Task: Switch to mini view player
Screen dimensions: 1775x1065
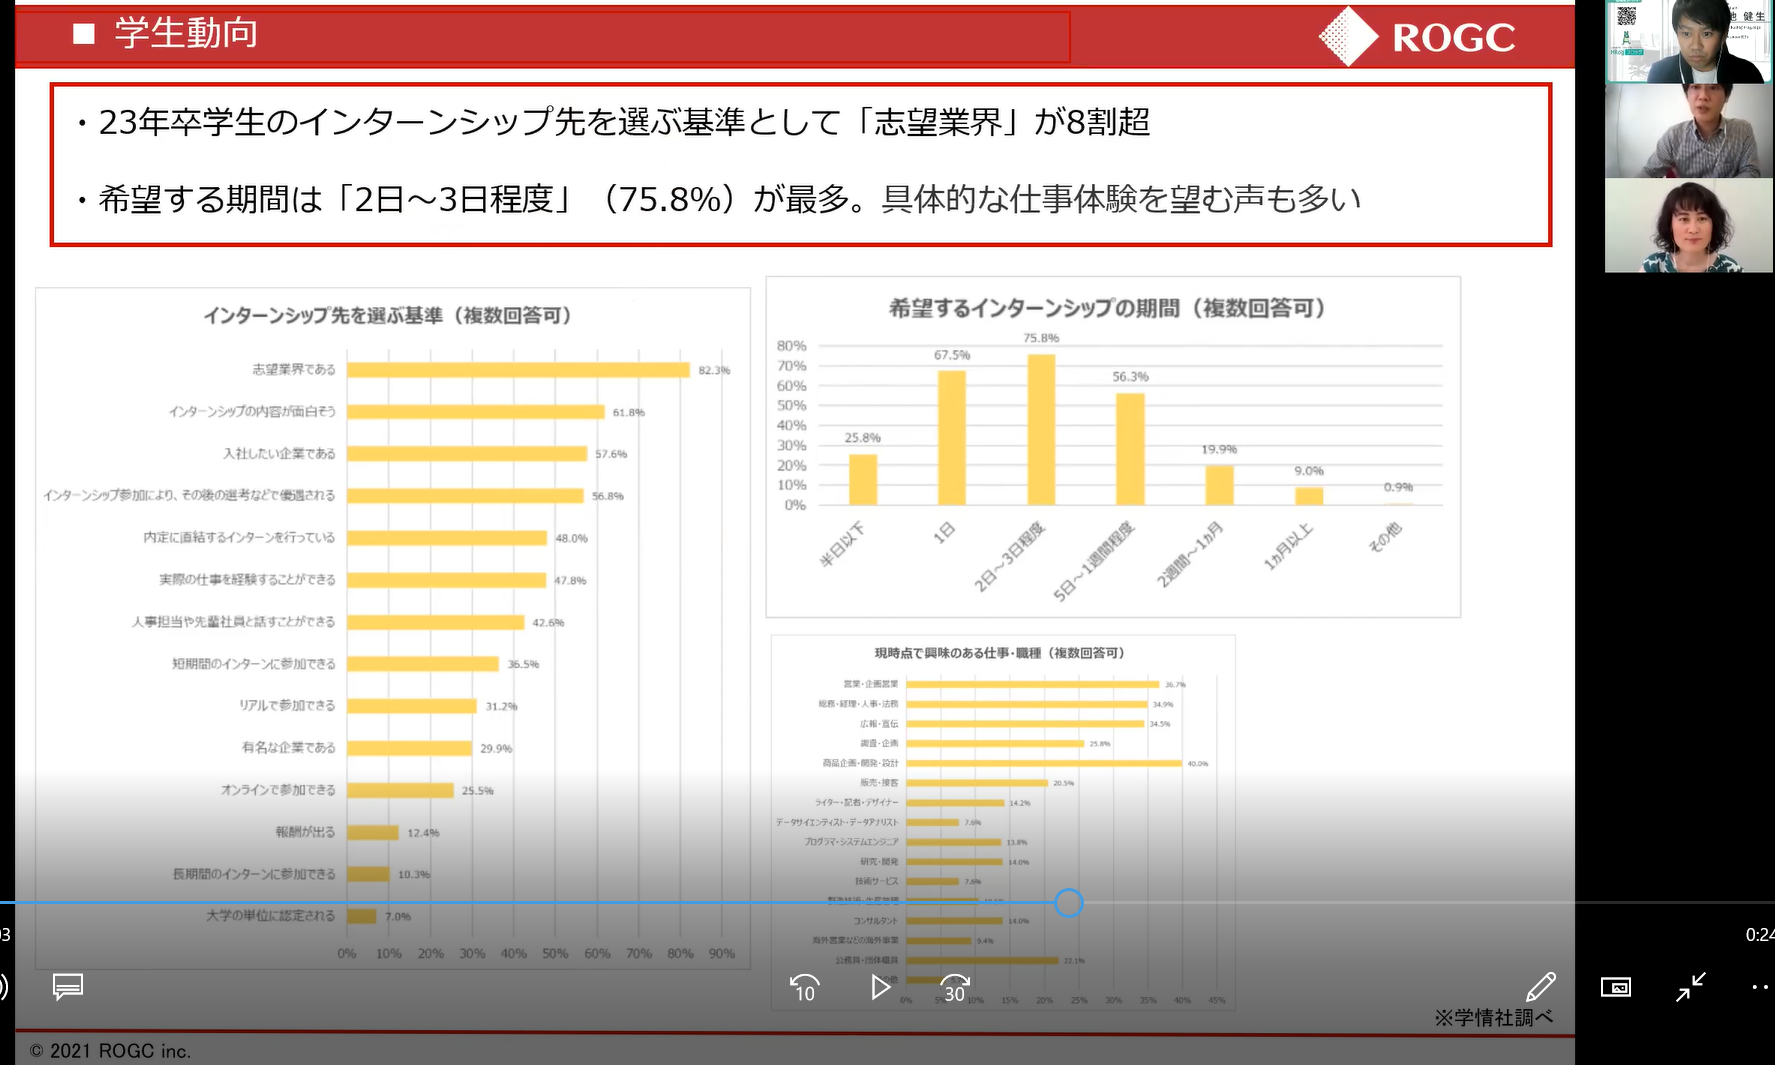Action: point(1616,987)
